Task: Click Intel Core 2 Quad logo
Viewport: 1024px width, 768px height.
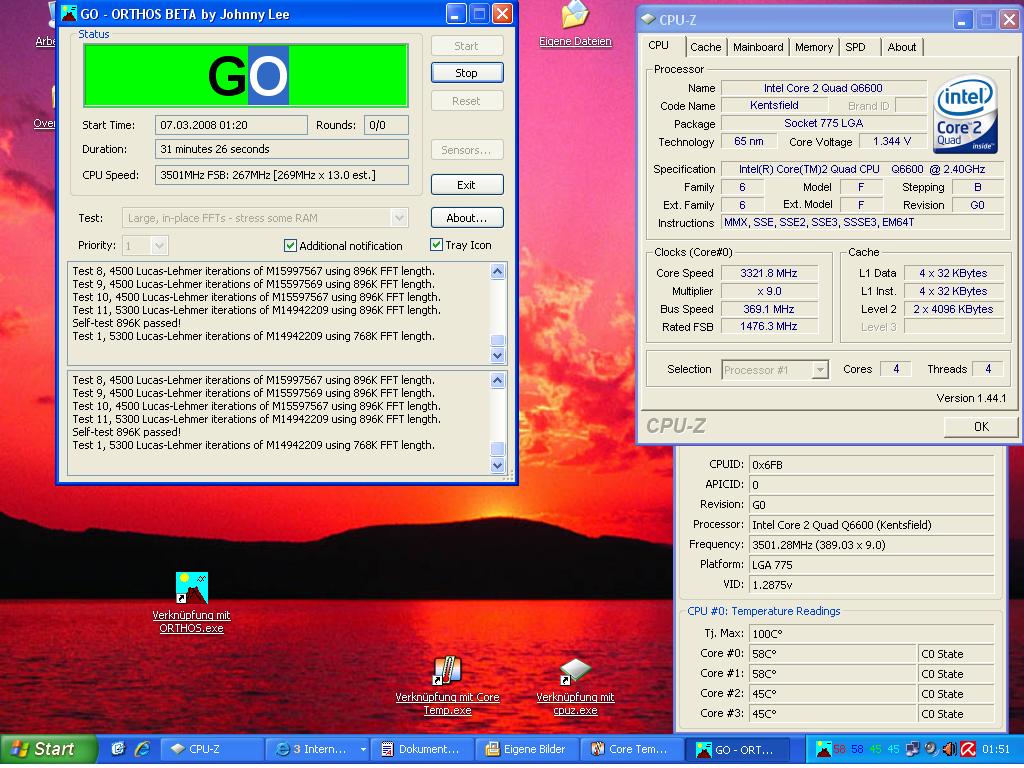Action: point(965,114)
